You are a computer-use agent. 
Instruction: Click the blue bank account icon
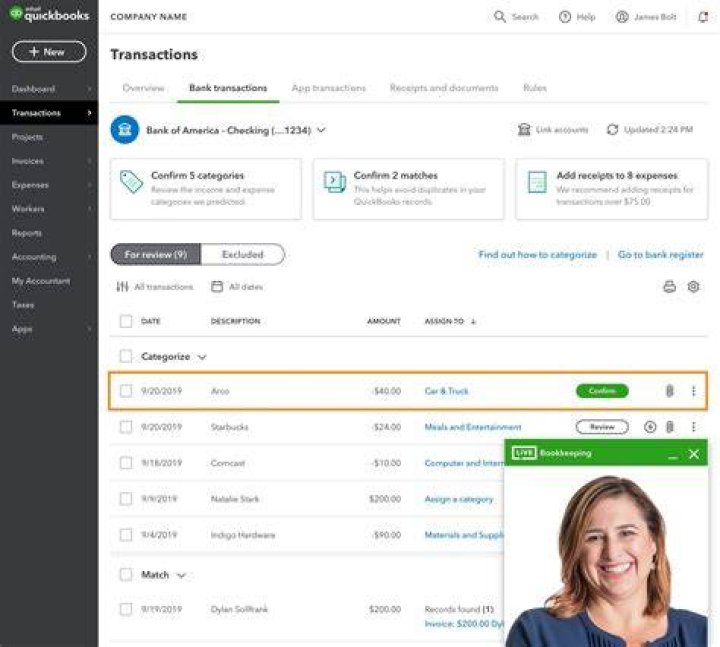pyautogui.click(x=124, y=130)
